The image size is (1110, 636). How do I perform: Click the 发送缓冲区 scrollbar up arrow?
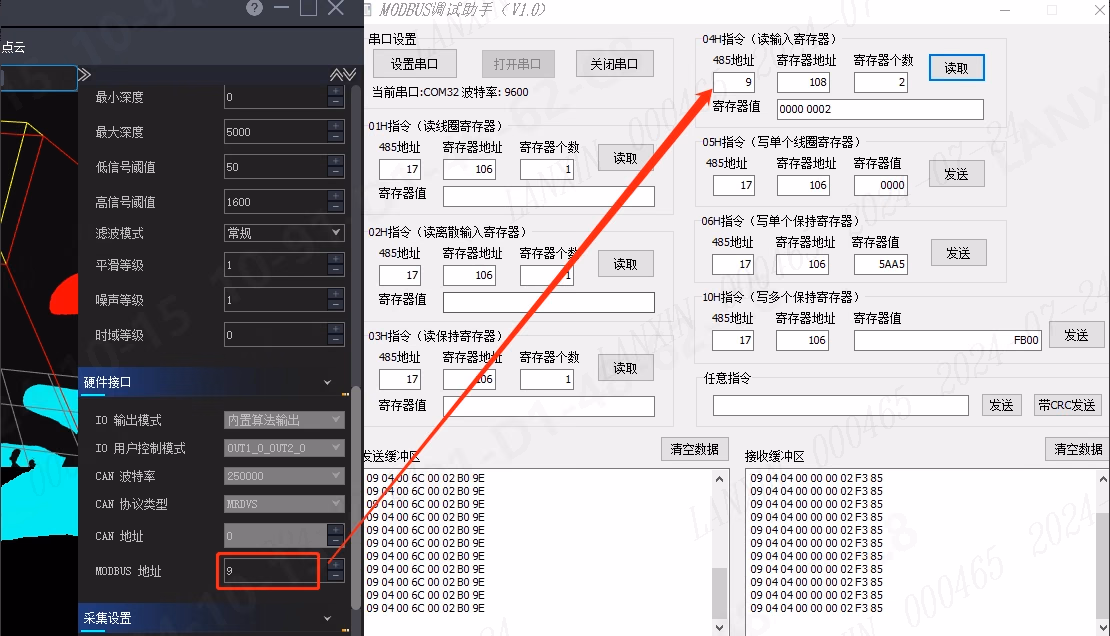pos(719,479)
